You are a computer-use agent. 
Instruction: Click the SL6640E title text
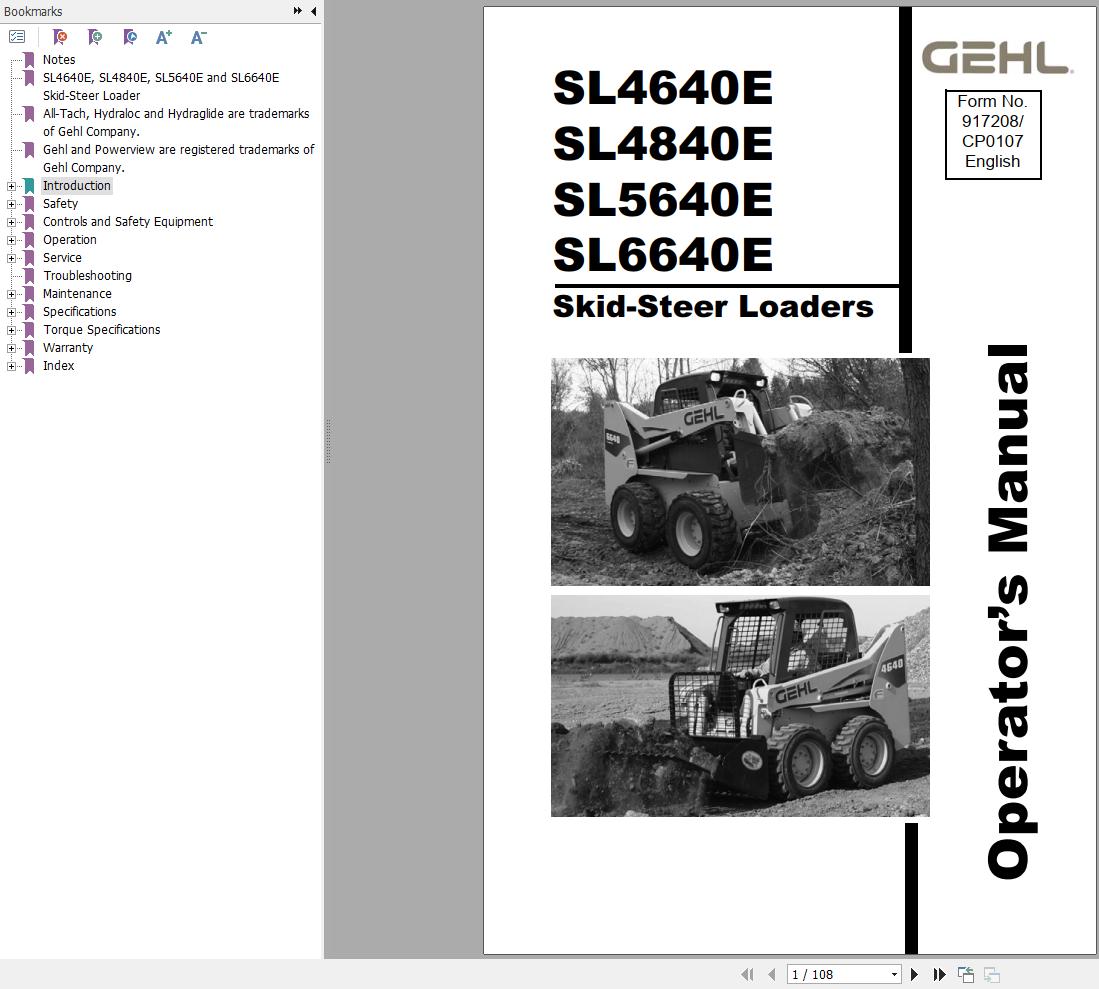click(x=663, y=254)
